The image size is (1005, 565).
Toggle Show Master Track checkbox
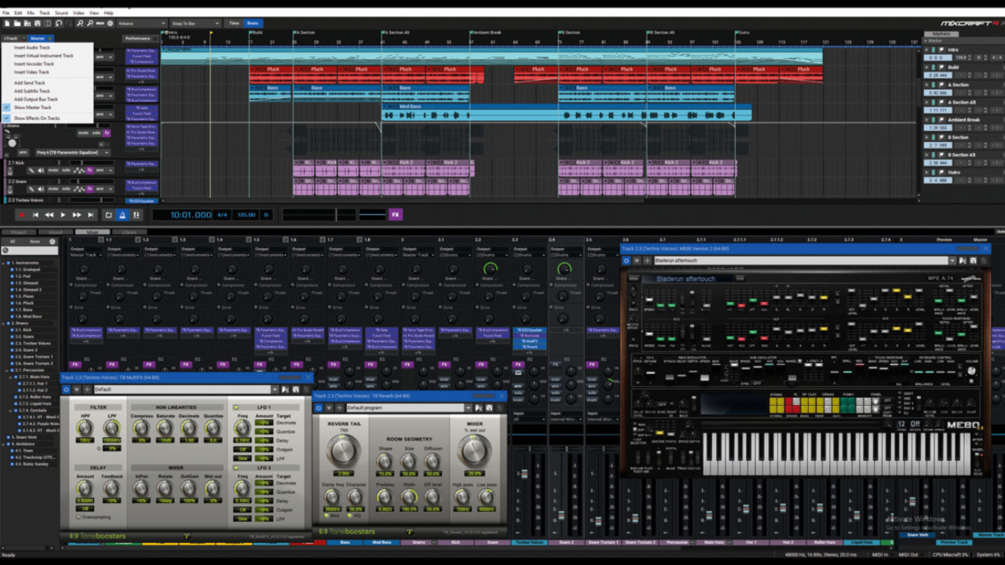click(x=6, y=108)
